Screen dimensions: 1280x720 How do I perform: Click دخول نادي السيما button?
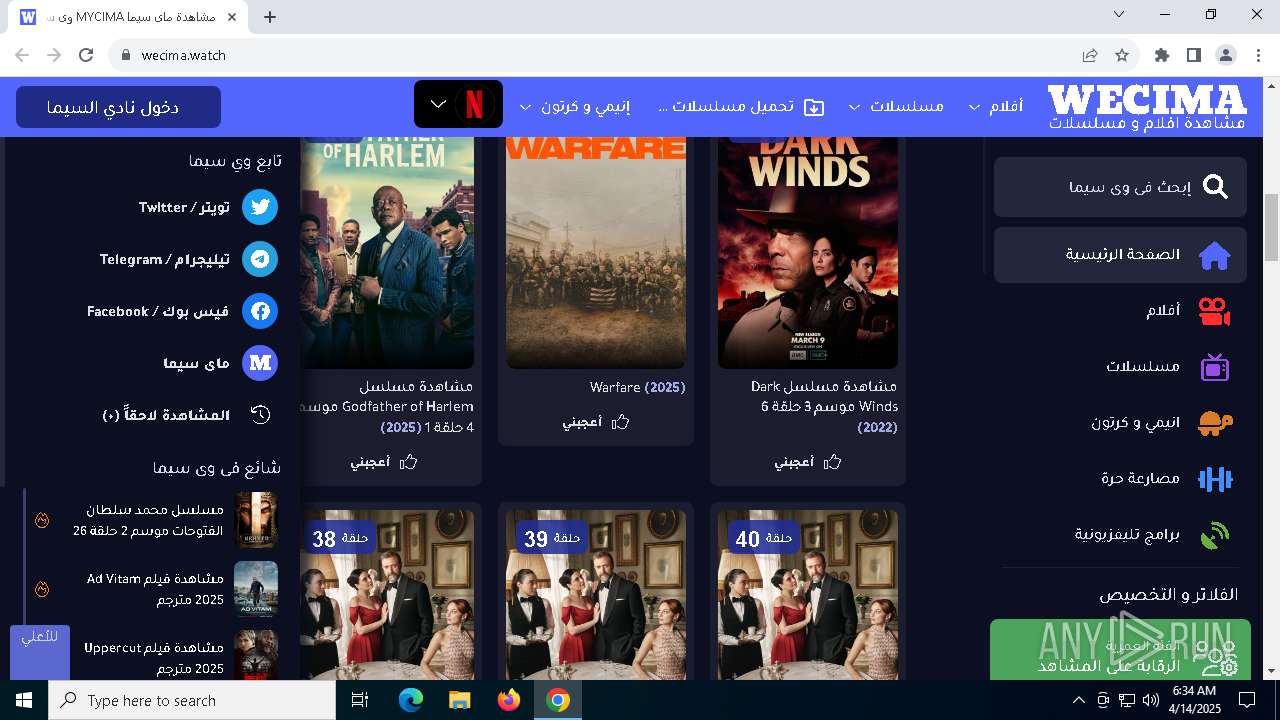118,107
